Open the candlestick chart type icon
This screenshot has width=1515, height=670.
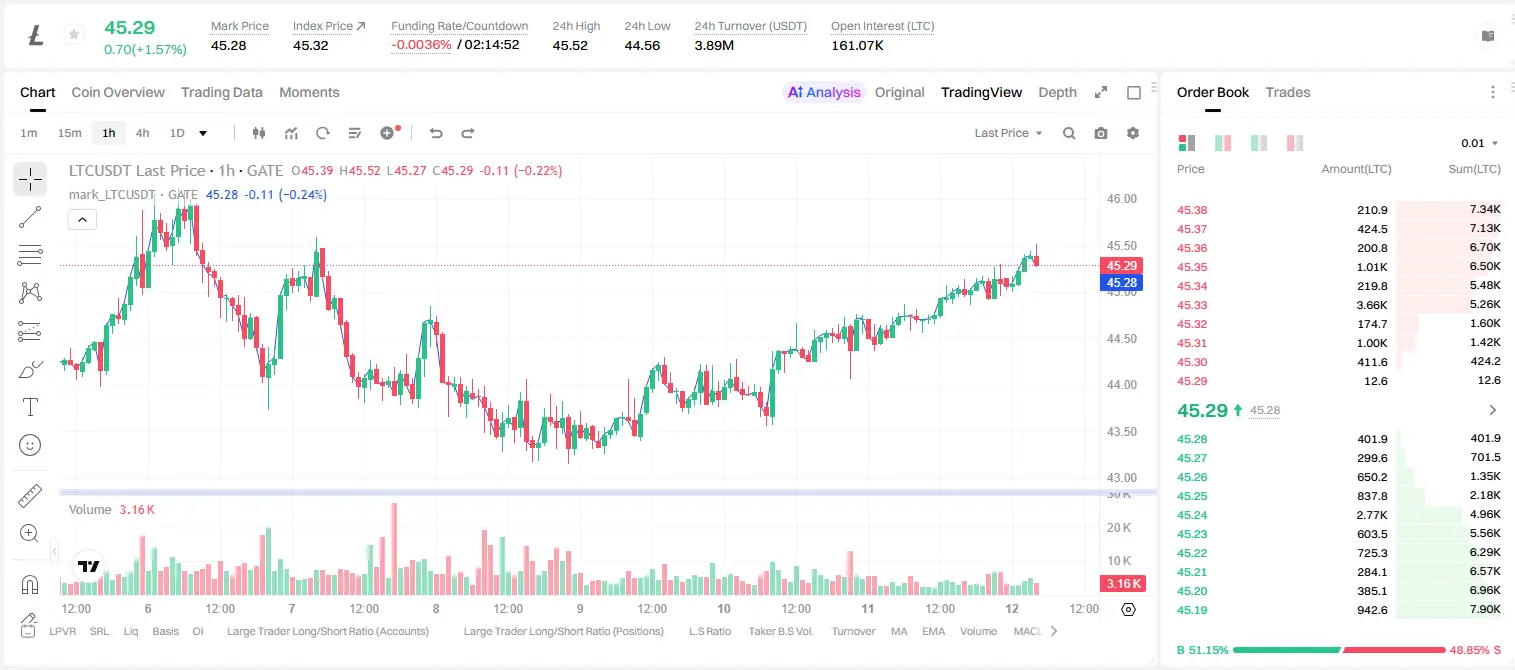click(x=260, y=133)
